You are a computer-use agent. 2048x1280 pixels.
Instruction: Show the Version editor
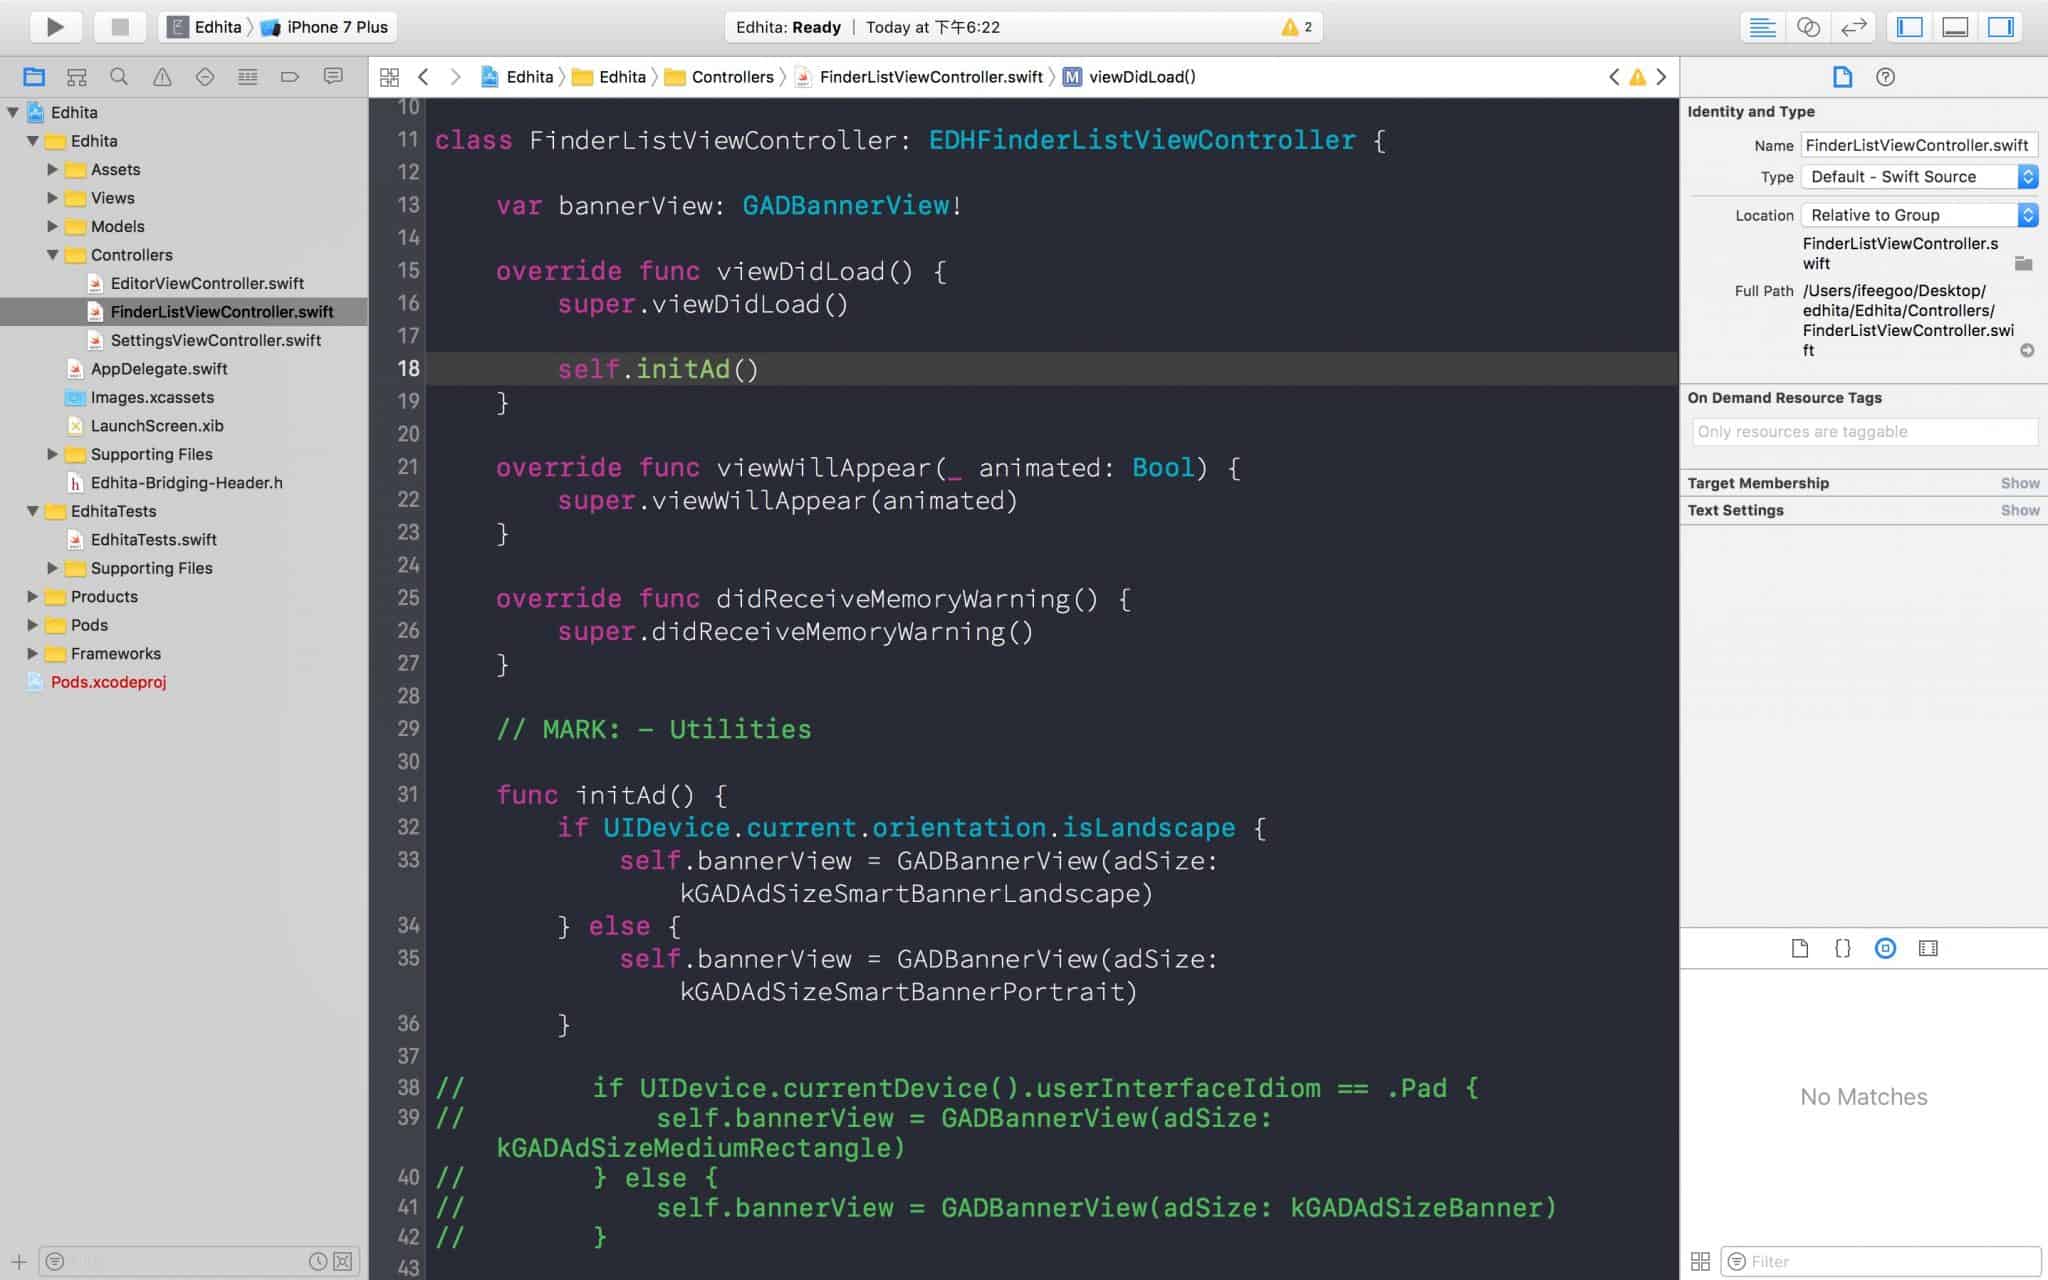1854,27
